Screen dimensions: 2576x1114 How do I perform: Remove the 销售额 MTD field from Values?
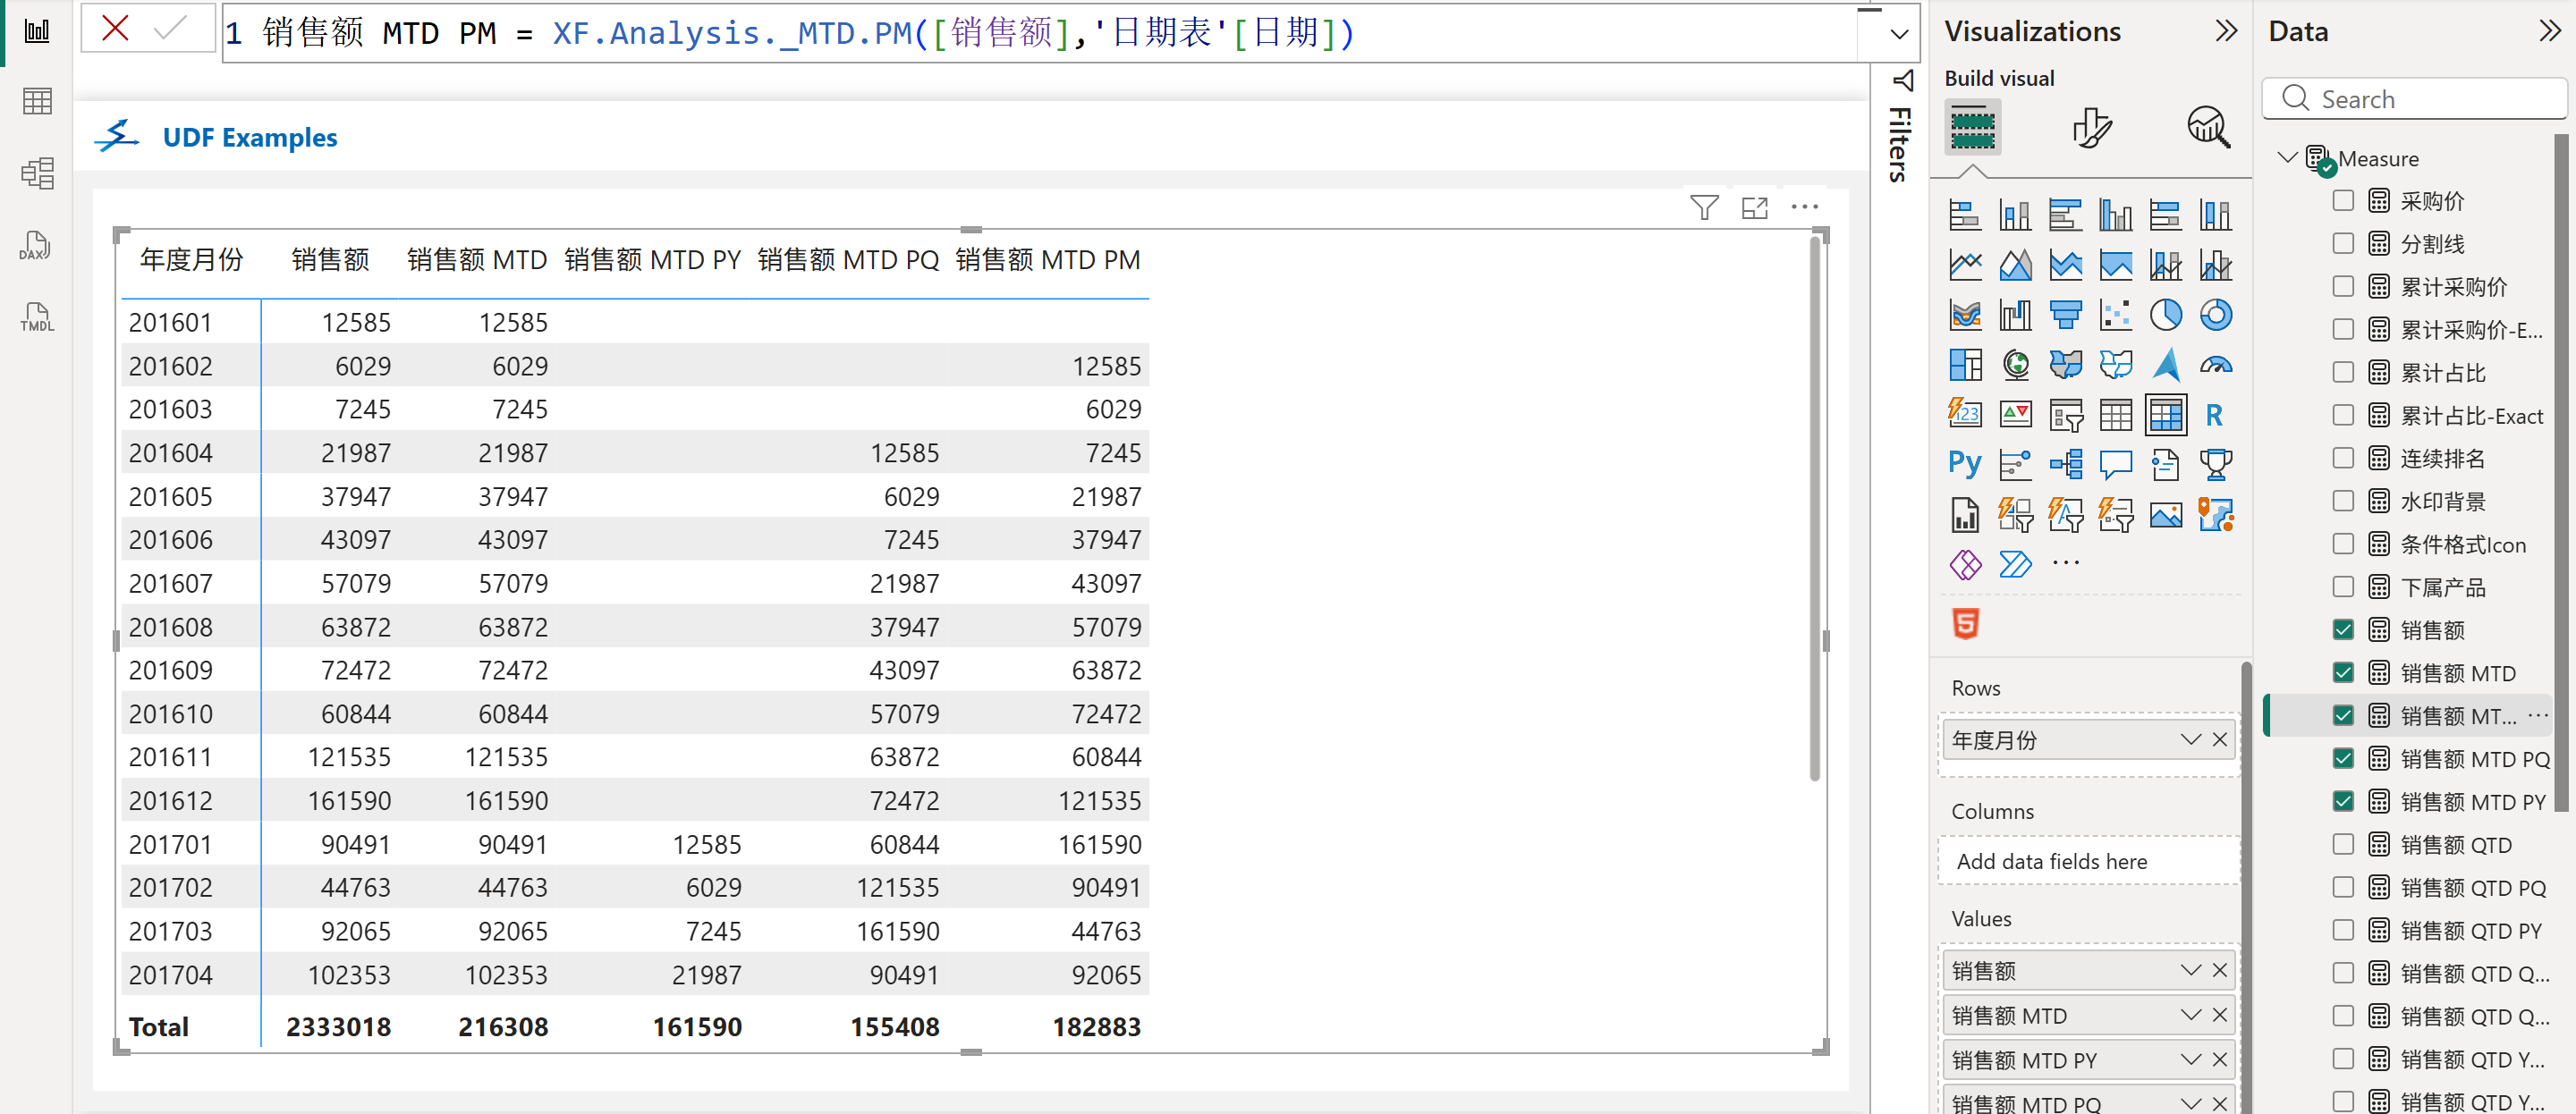2219,1015
